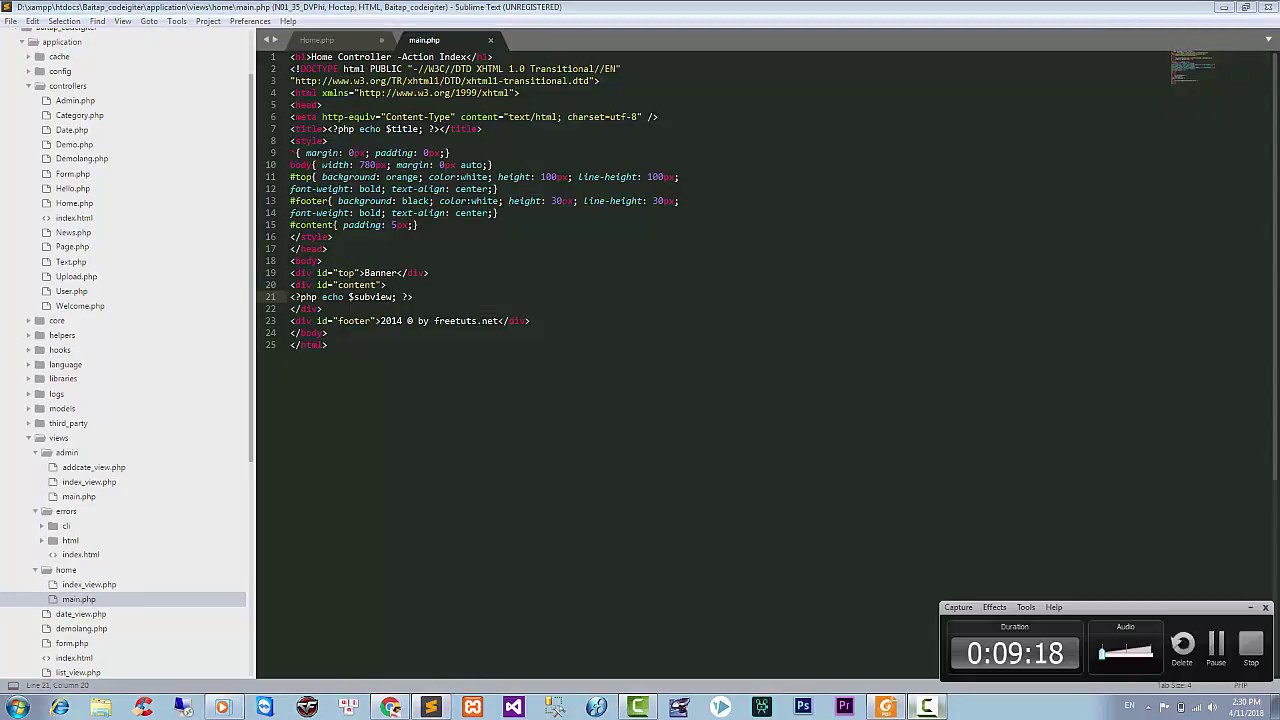Open Google Chrome from the taskbar

390,707
